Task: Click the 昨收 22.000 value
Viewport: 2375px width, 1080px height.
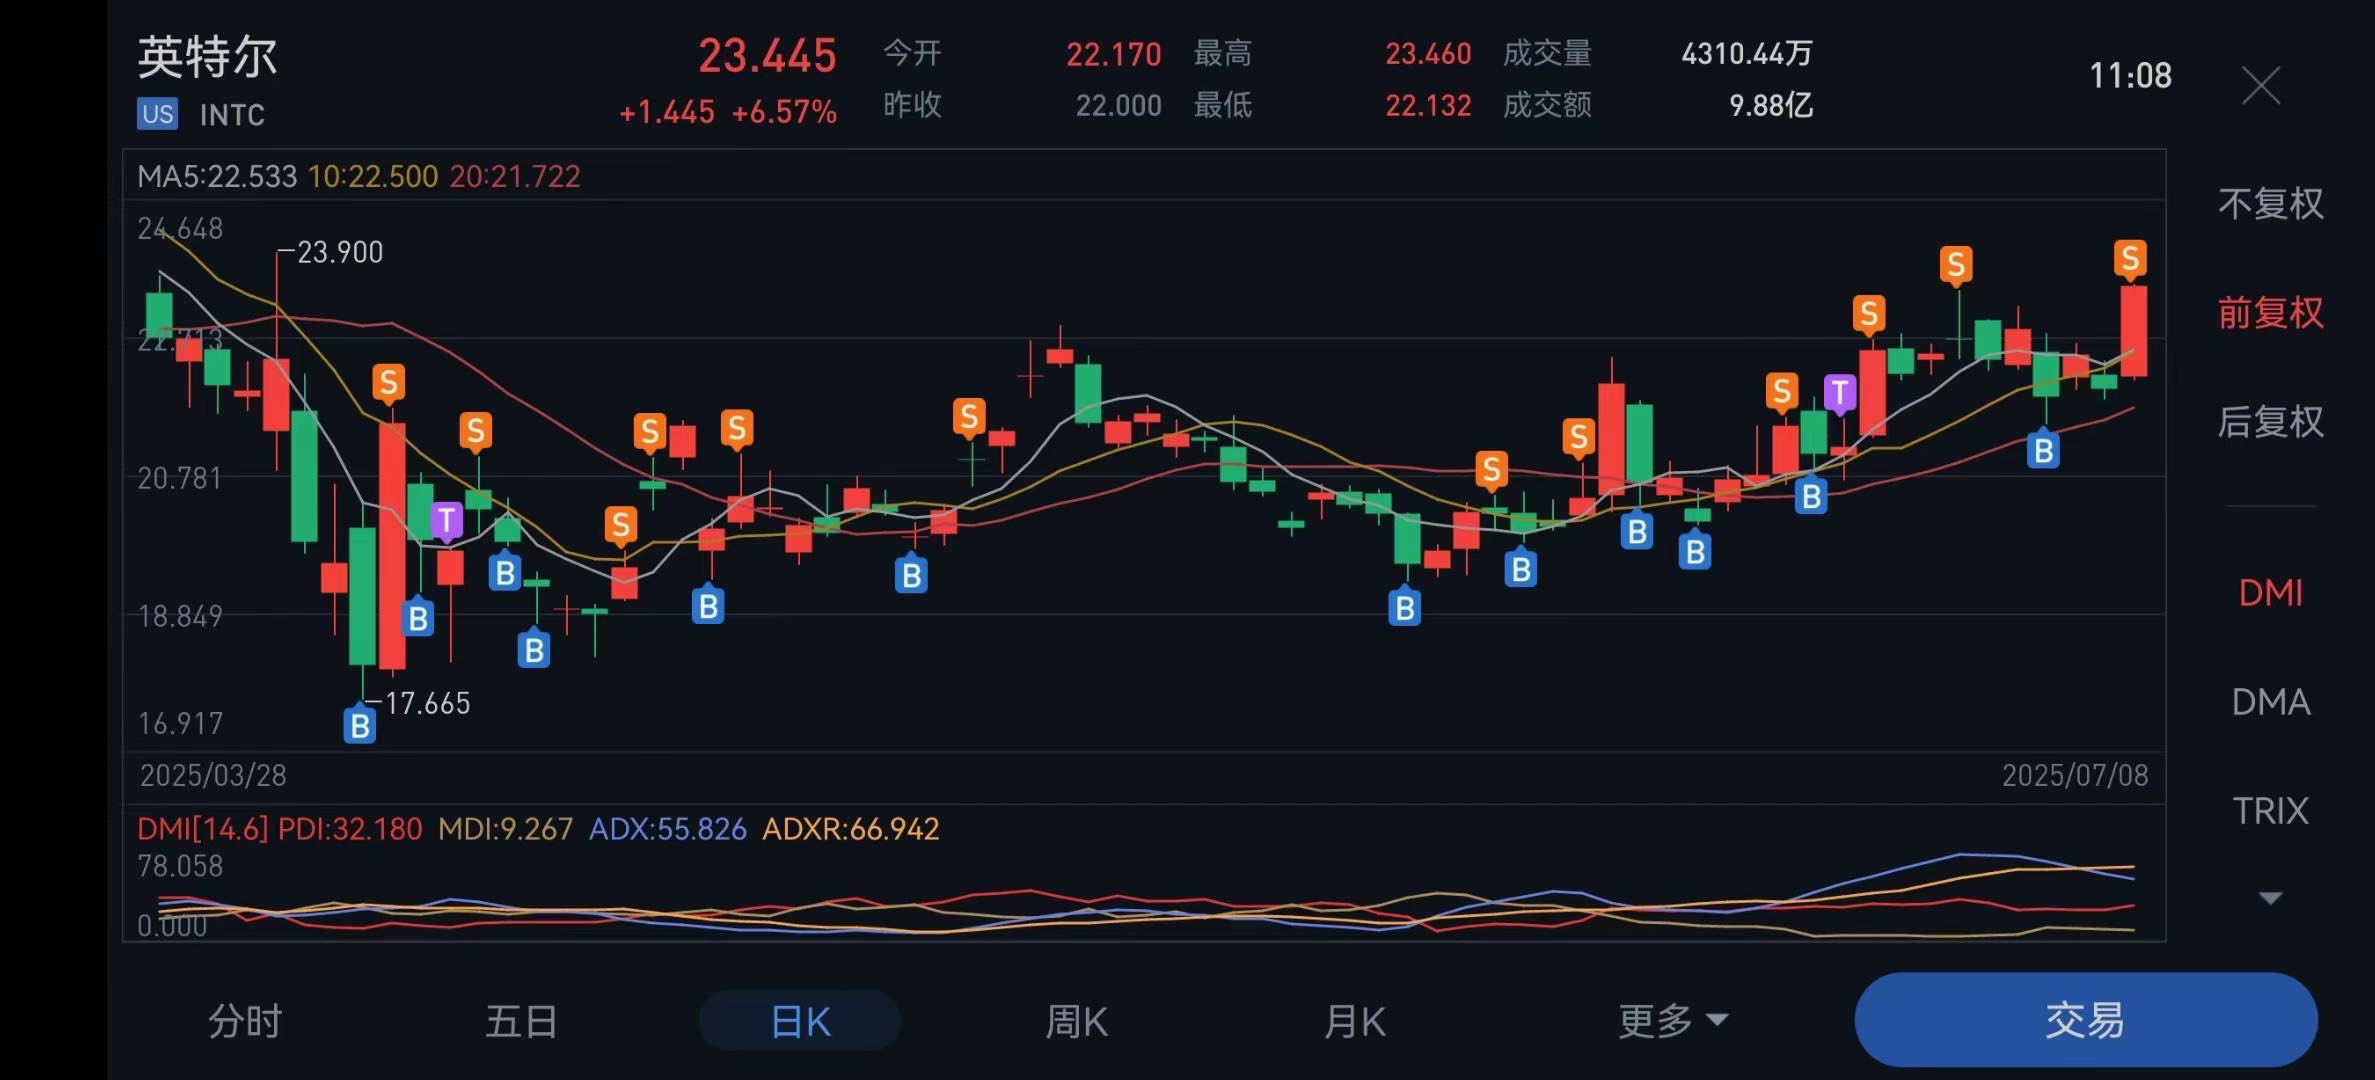Action: [x=1118, y=105]
